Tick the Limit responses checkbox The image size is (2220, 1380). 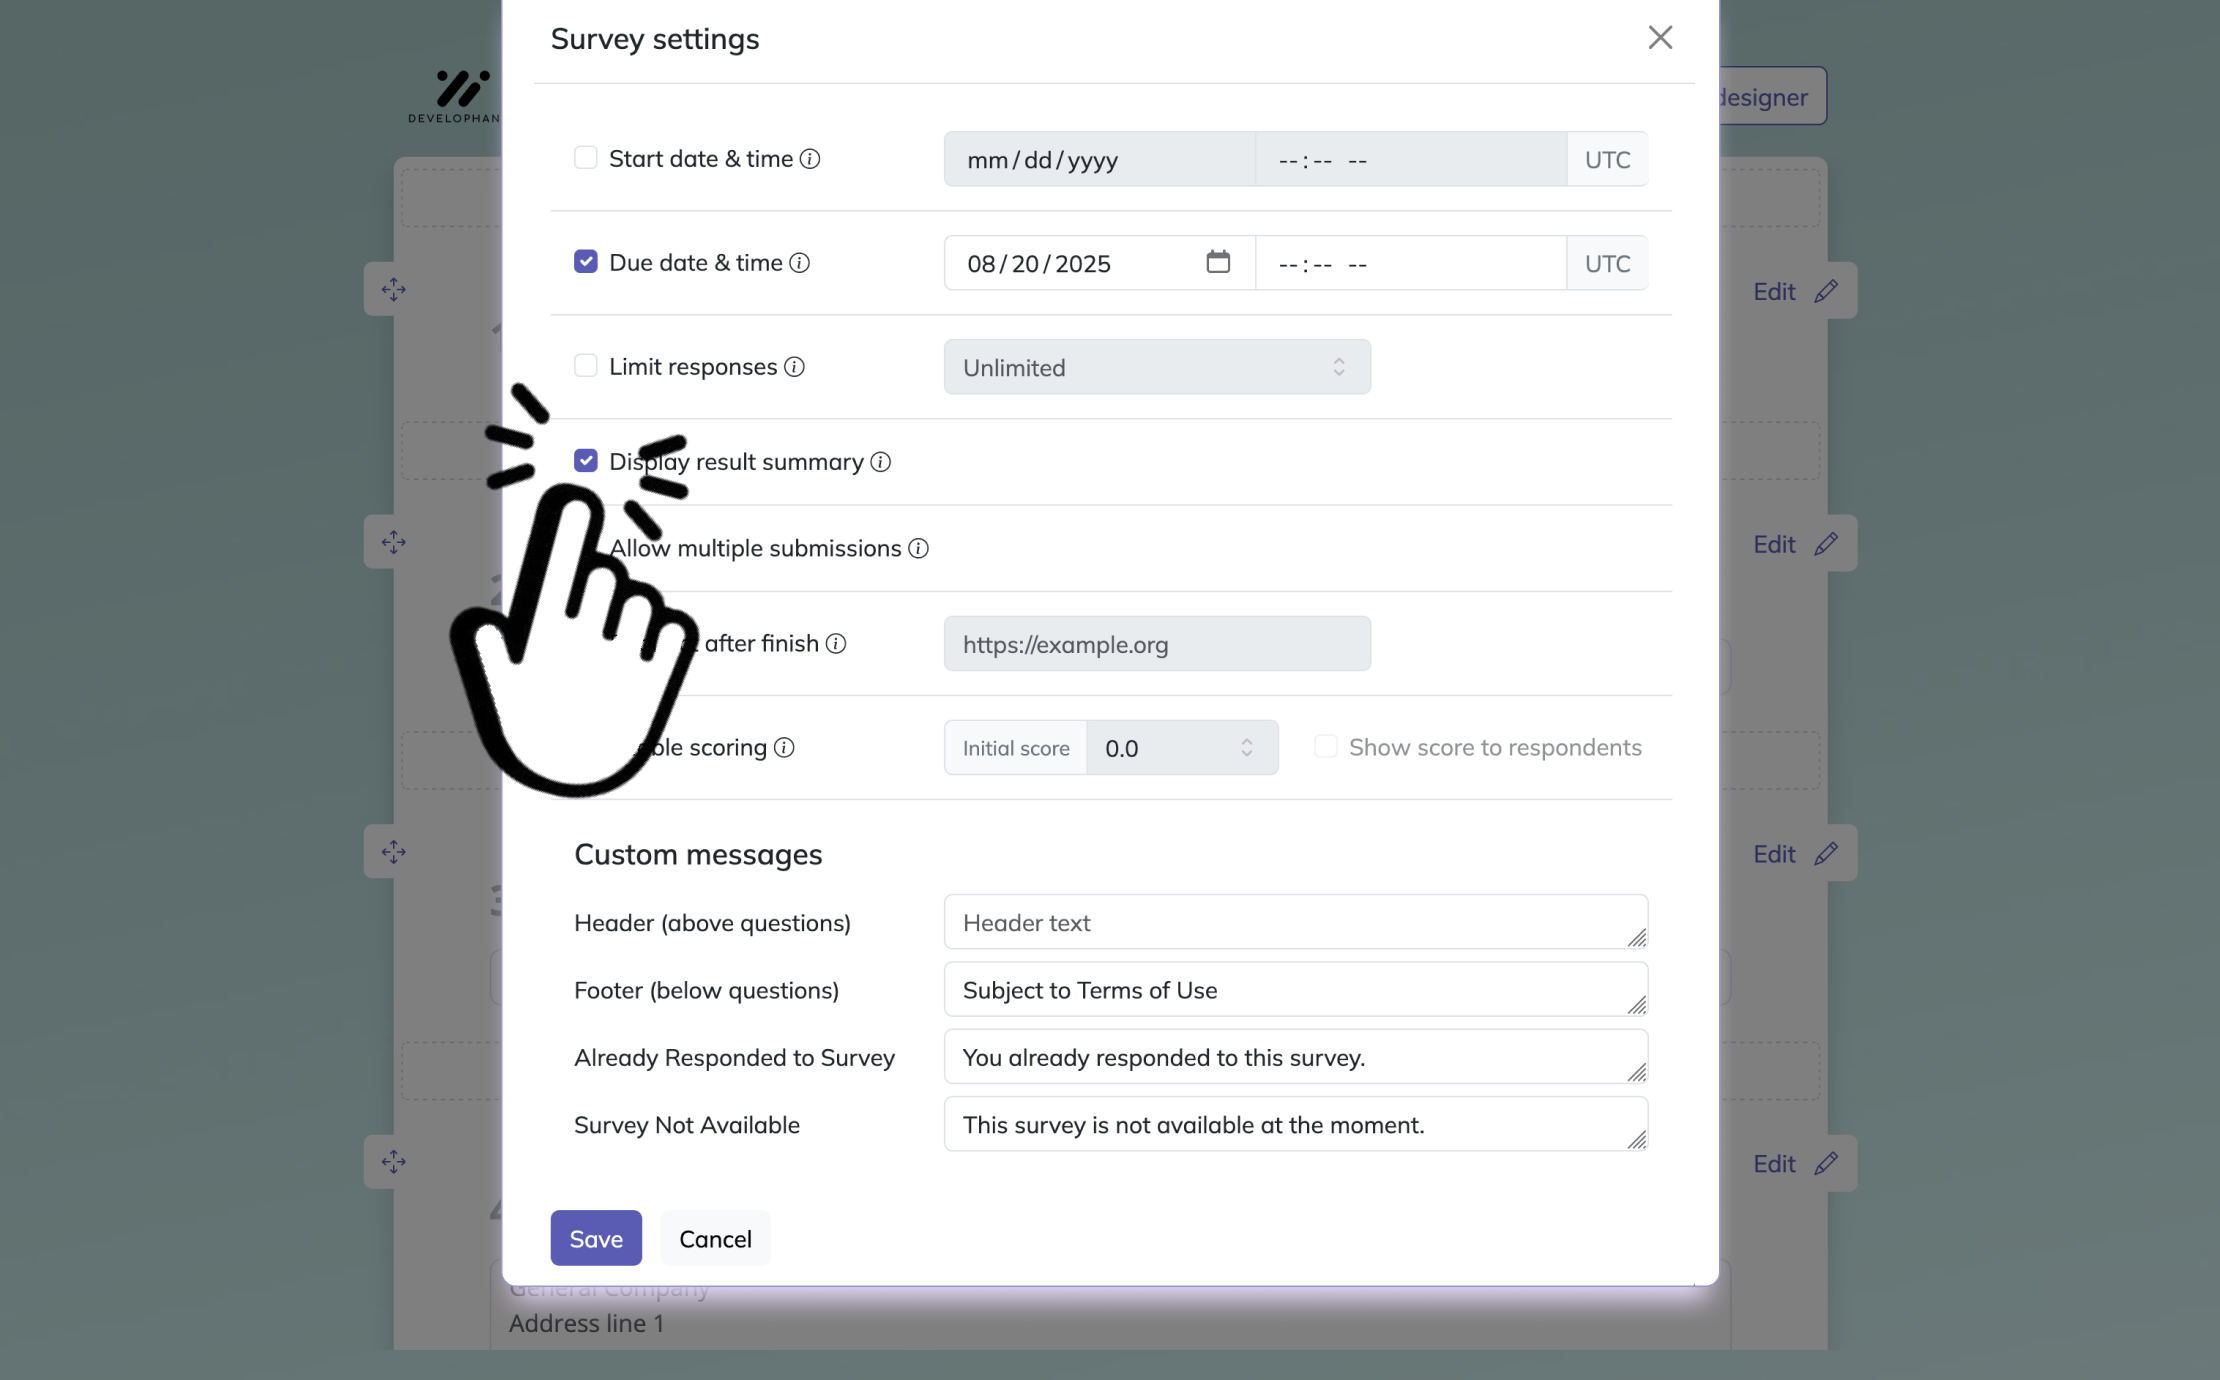coord(586,366)
